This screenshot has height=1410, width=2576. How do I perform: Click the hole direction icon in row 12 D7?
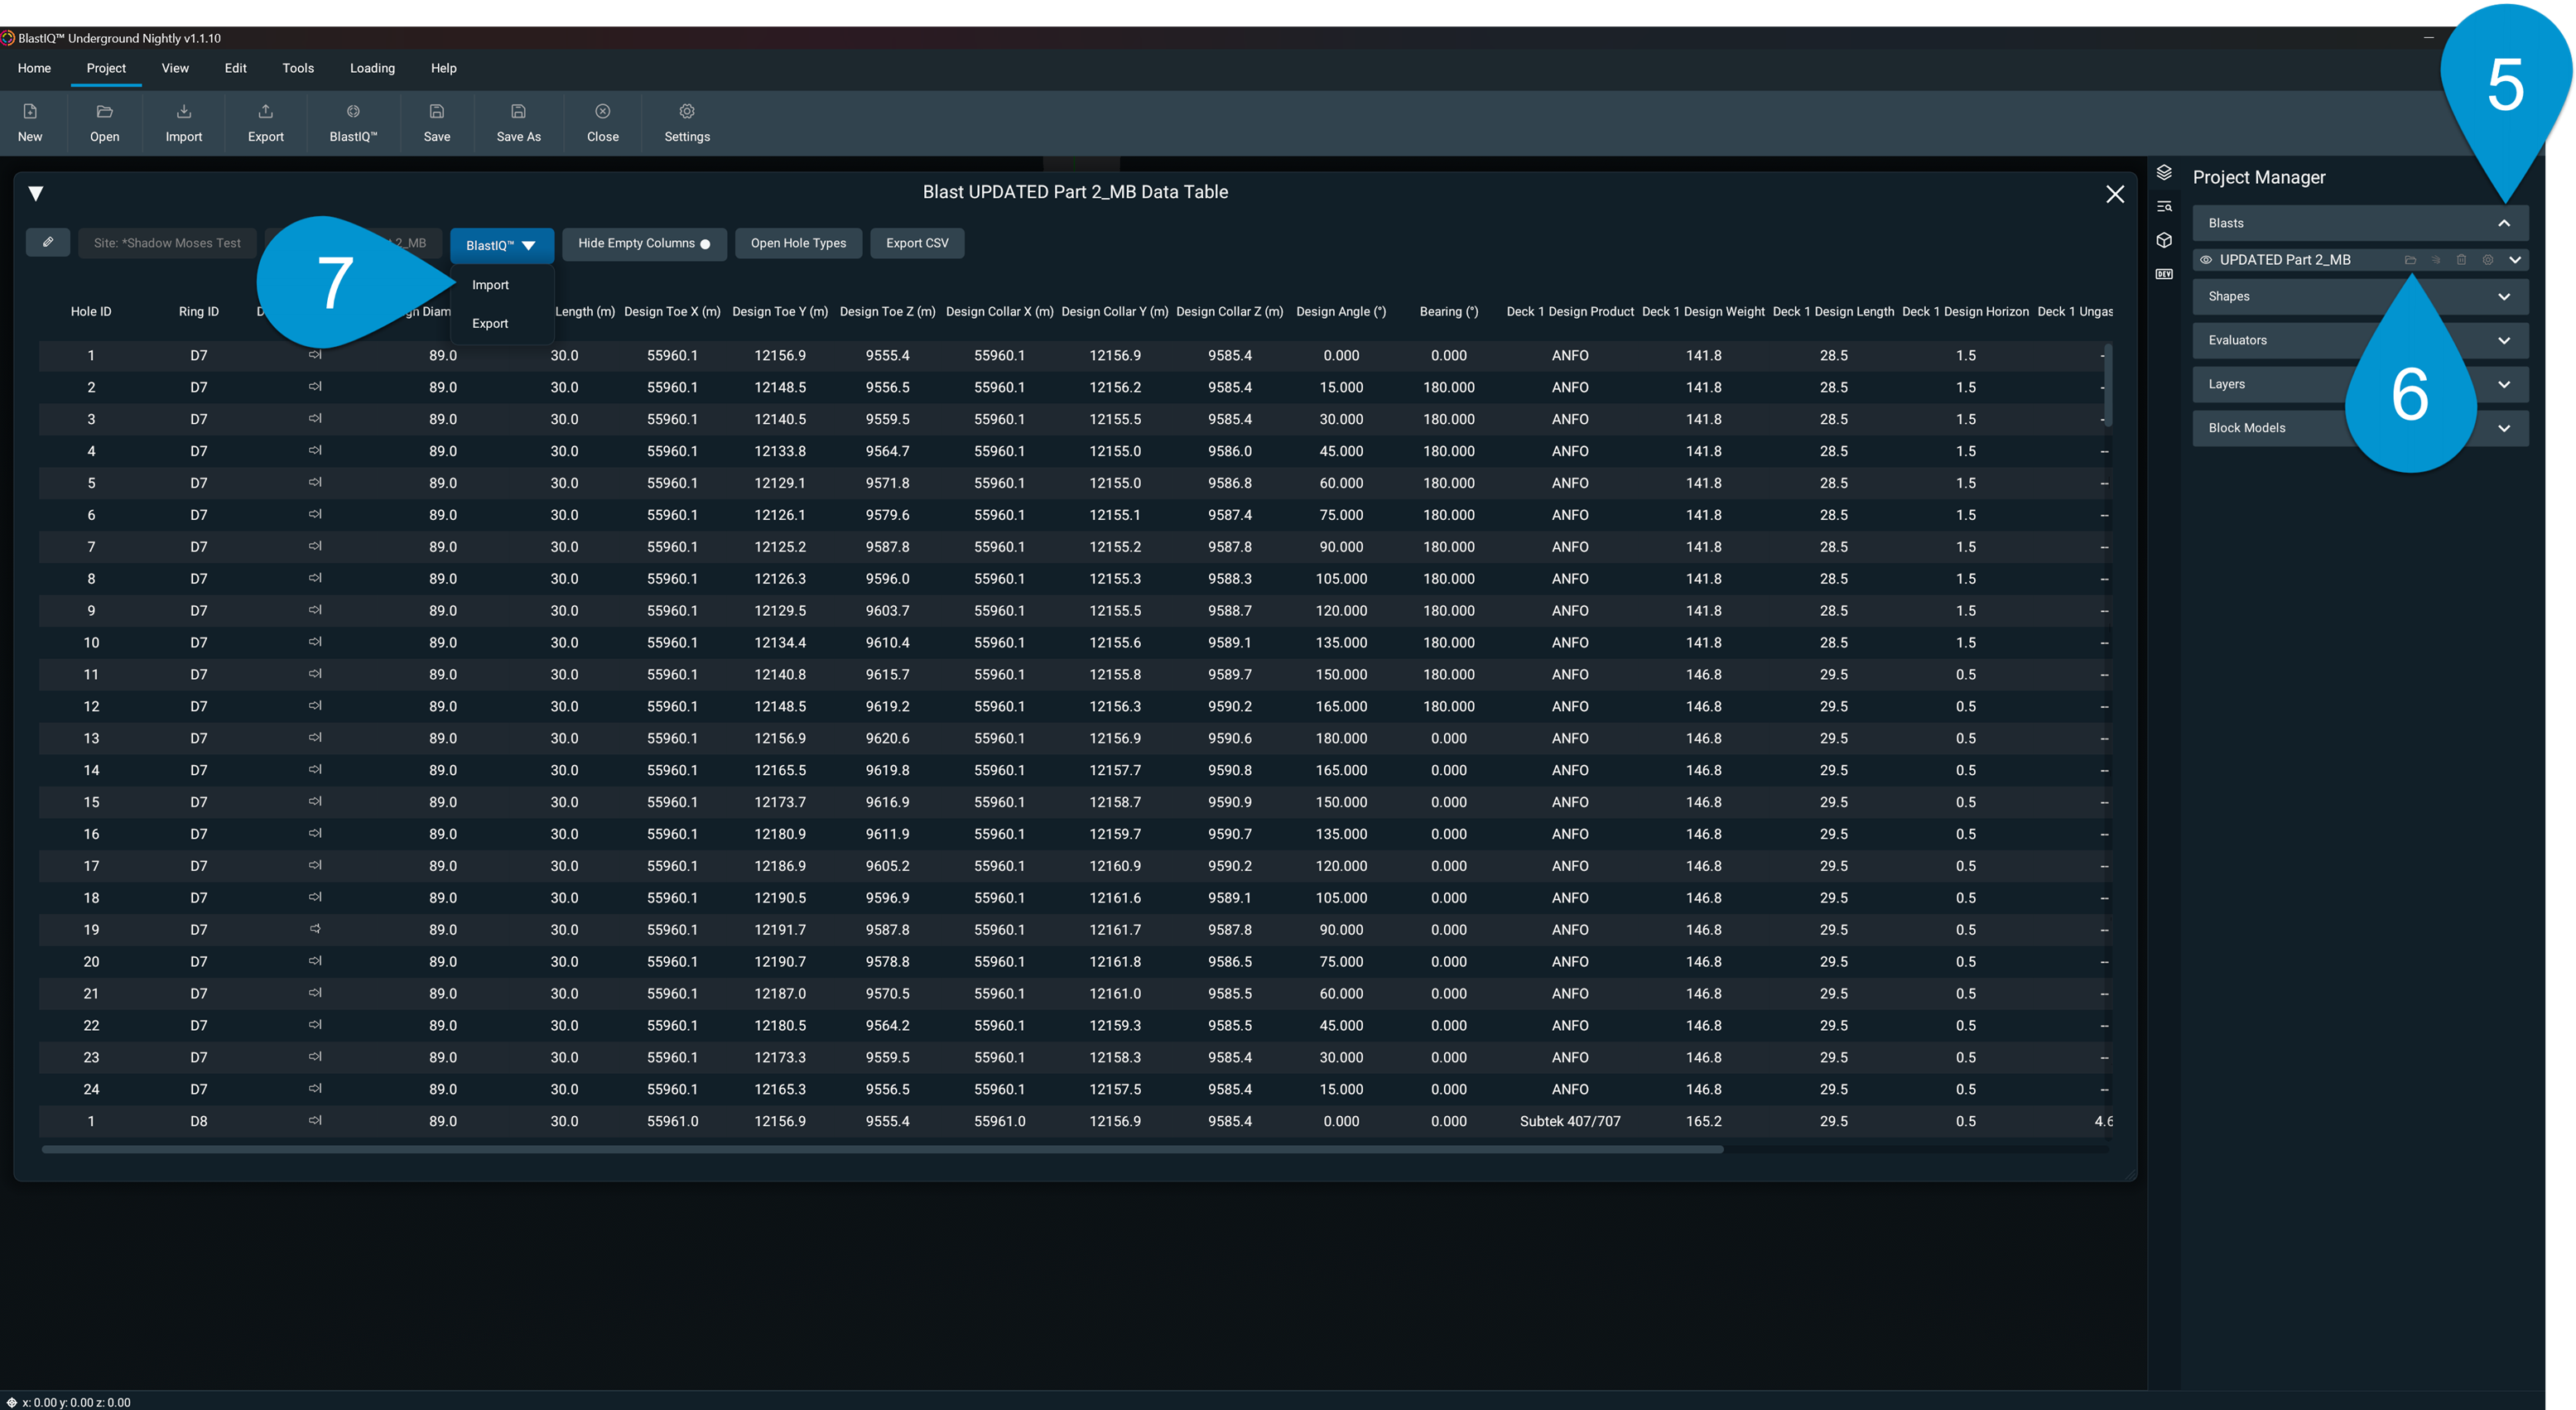click(315, 706)
